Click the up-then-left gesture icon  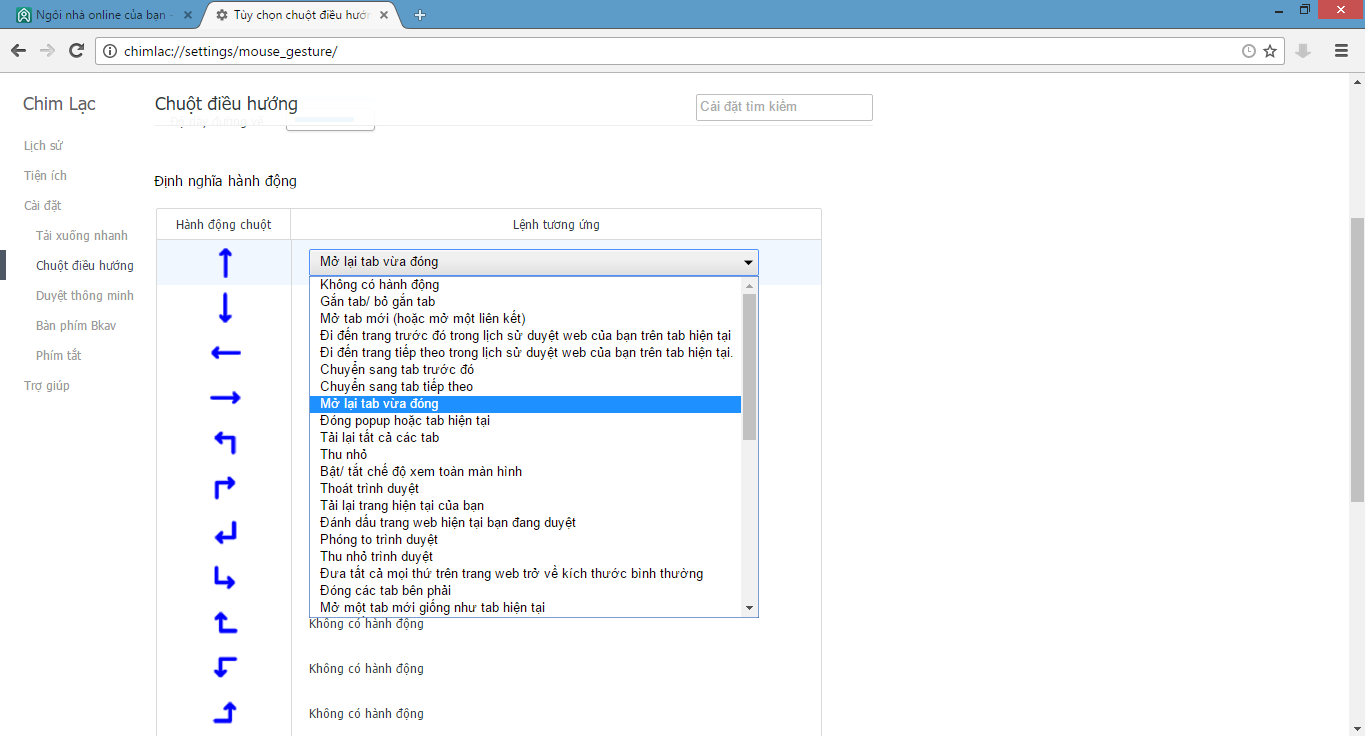tap(225, 443)
